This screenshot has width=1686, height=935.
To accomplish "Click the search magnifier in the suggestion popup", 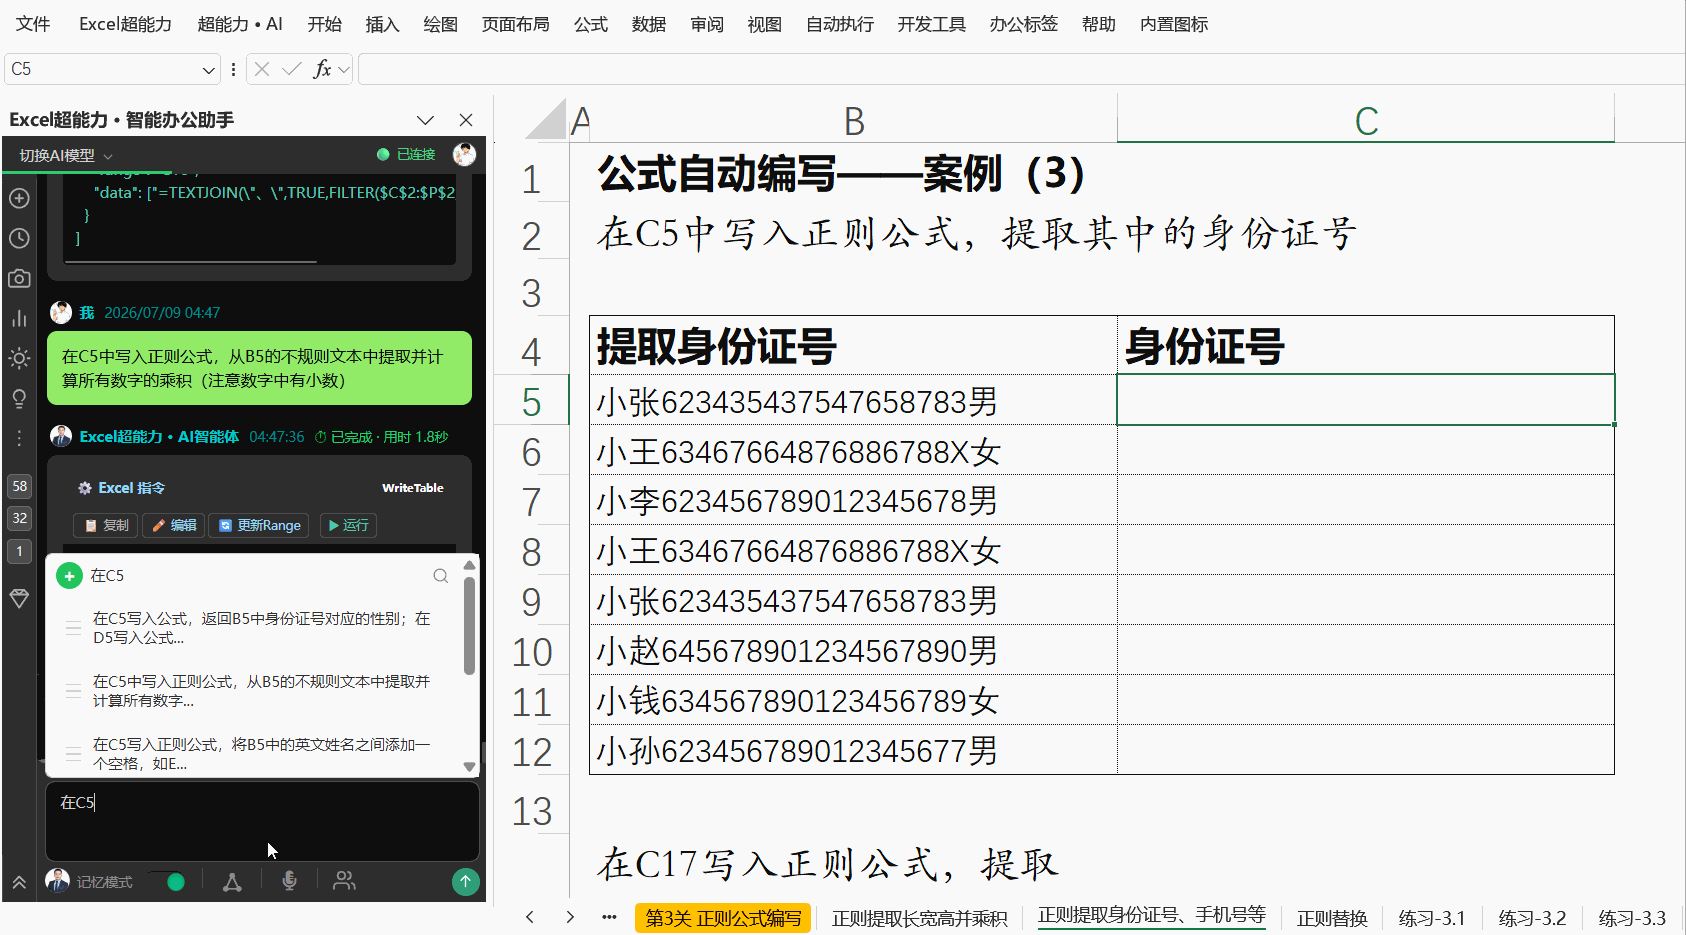I will [x=440, y=576].
